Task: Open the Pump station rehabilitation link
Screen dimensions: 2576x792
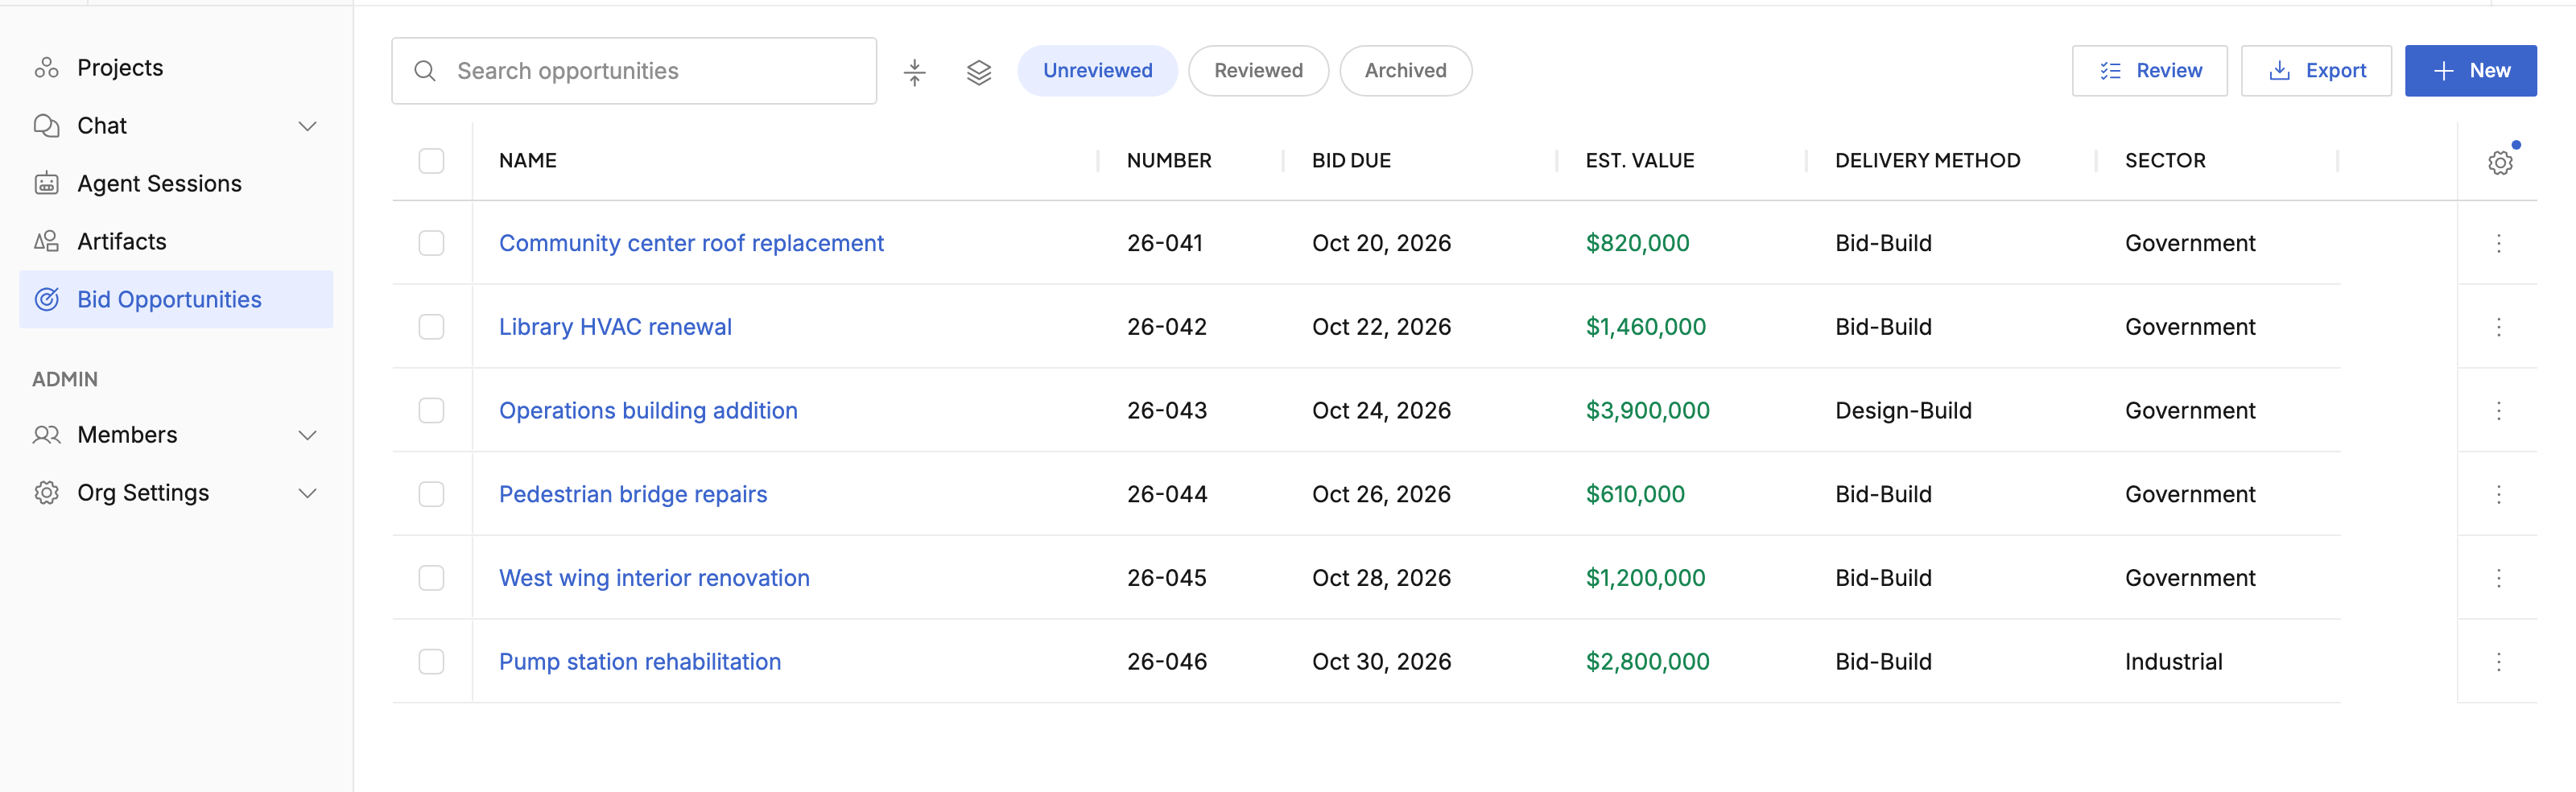Action: click(640, 662)
